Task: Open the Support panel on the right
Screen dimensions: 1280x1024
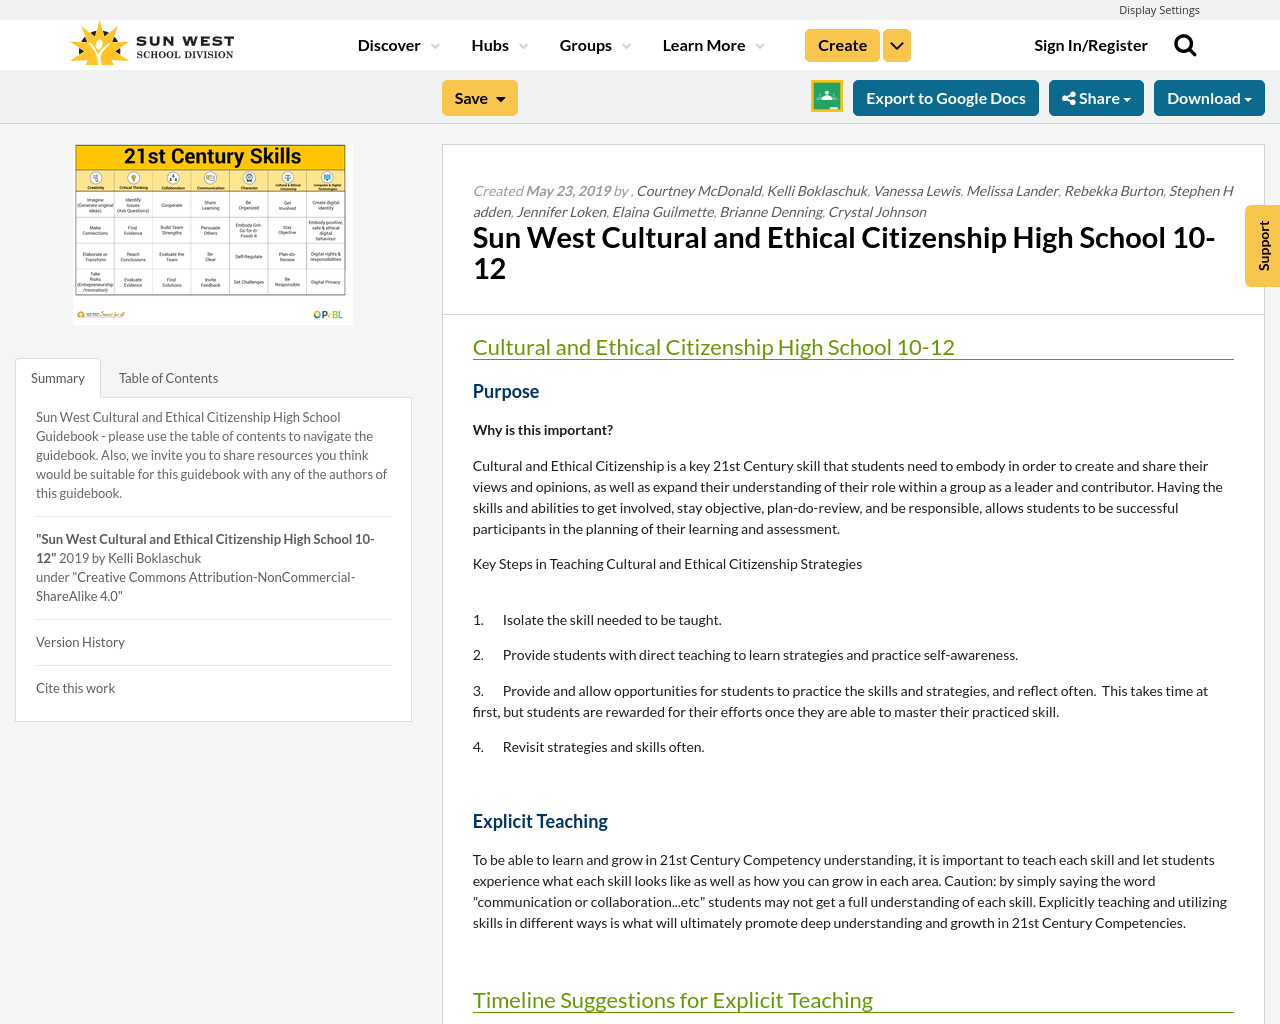Action: pos(1261,244)
